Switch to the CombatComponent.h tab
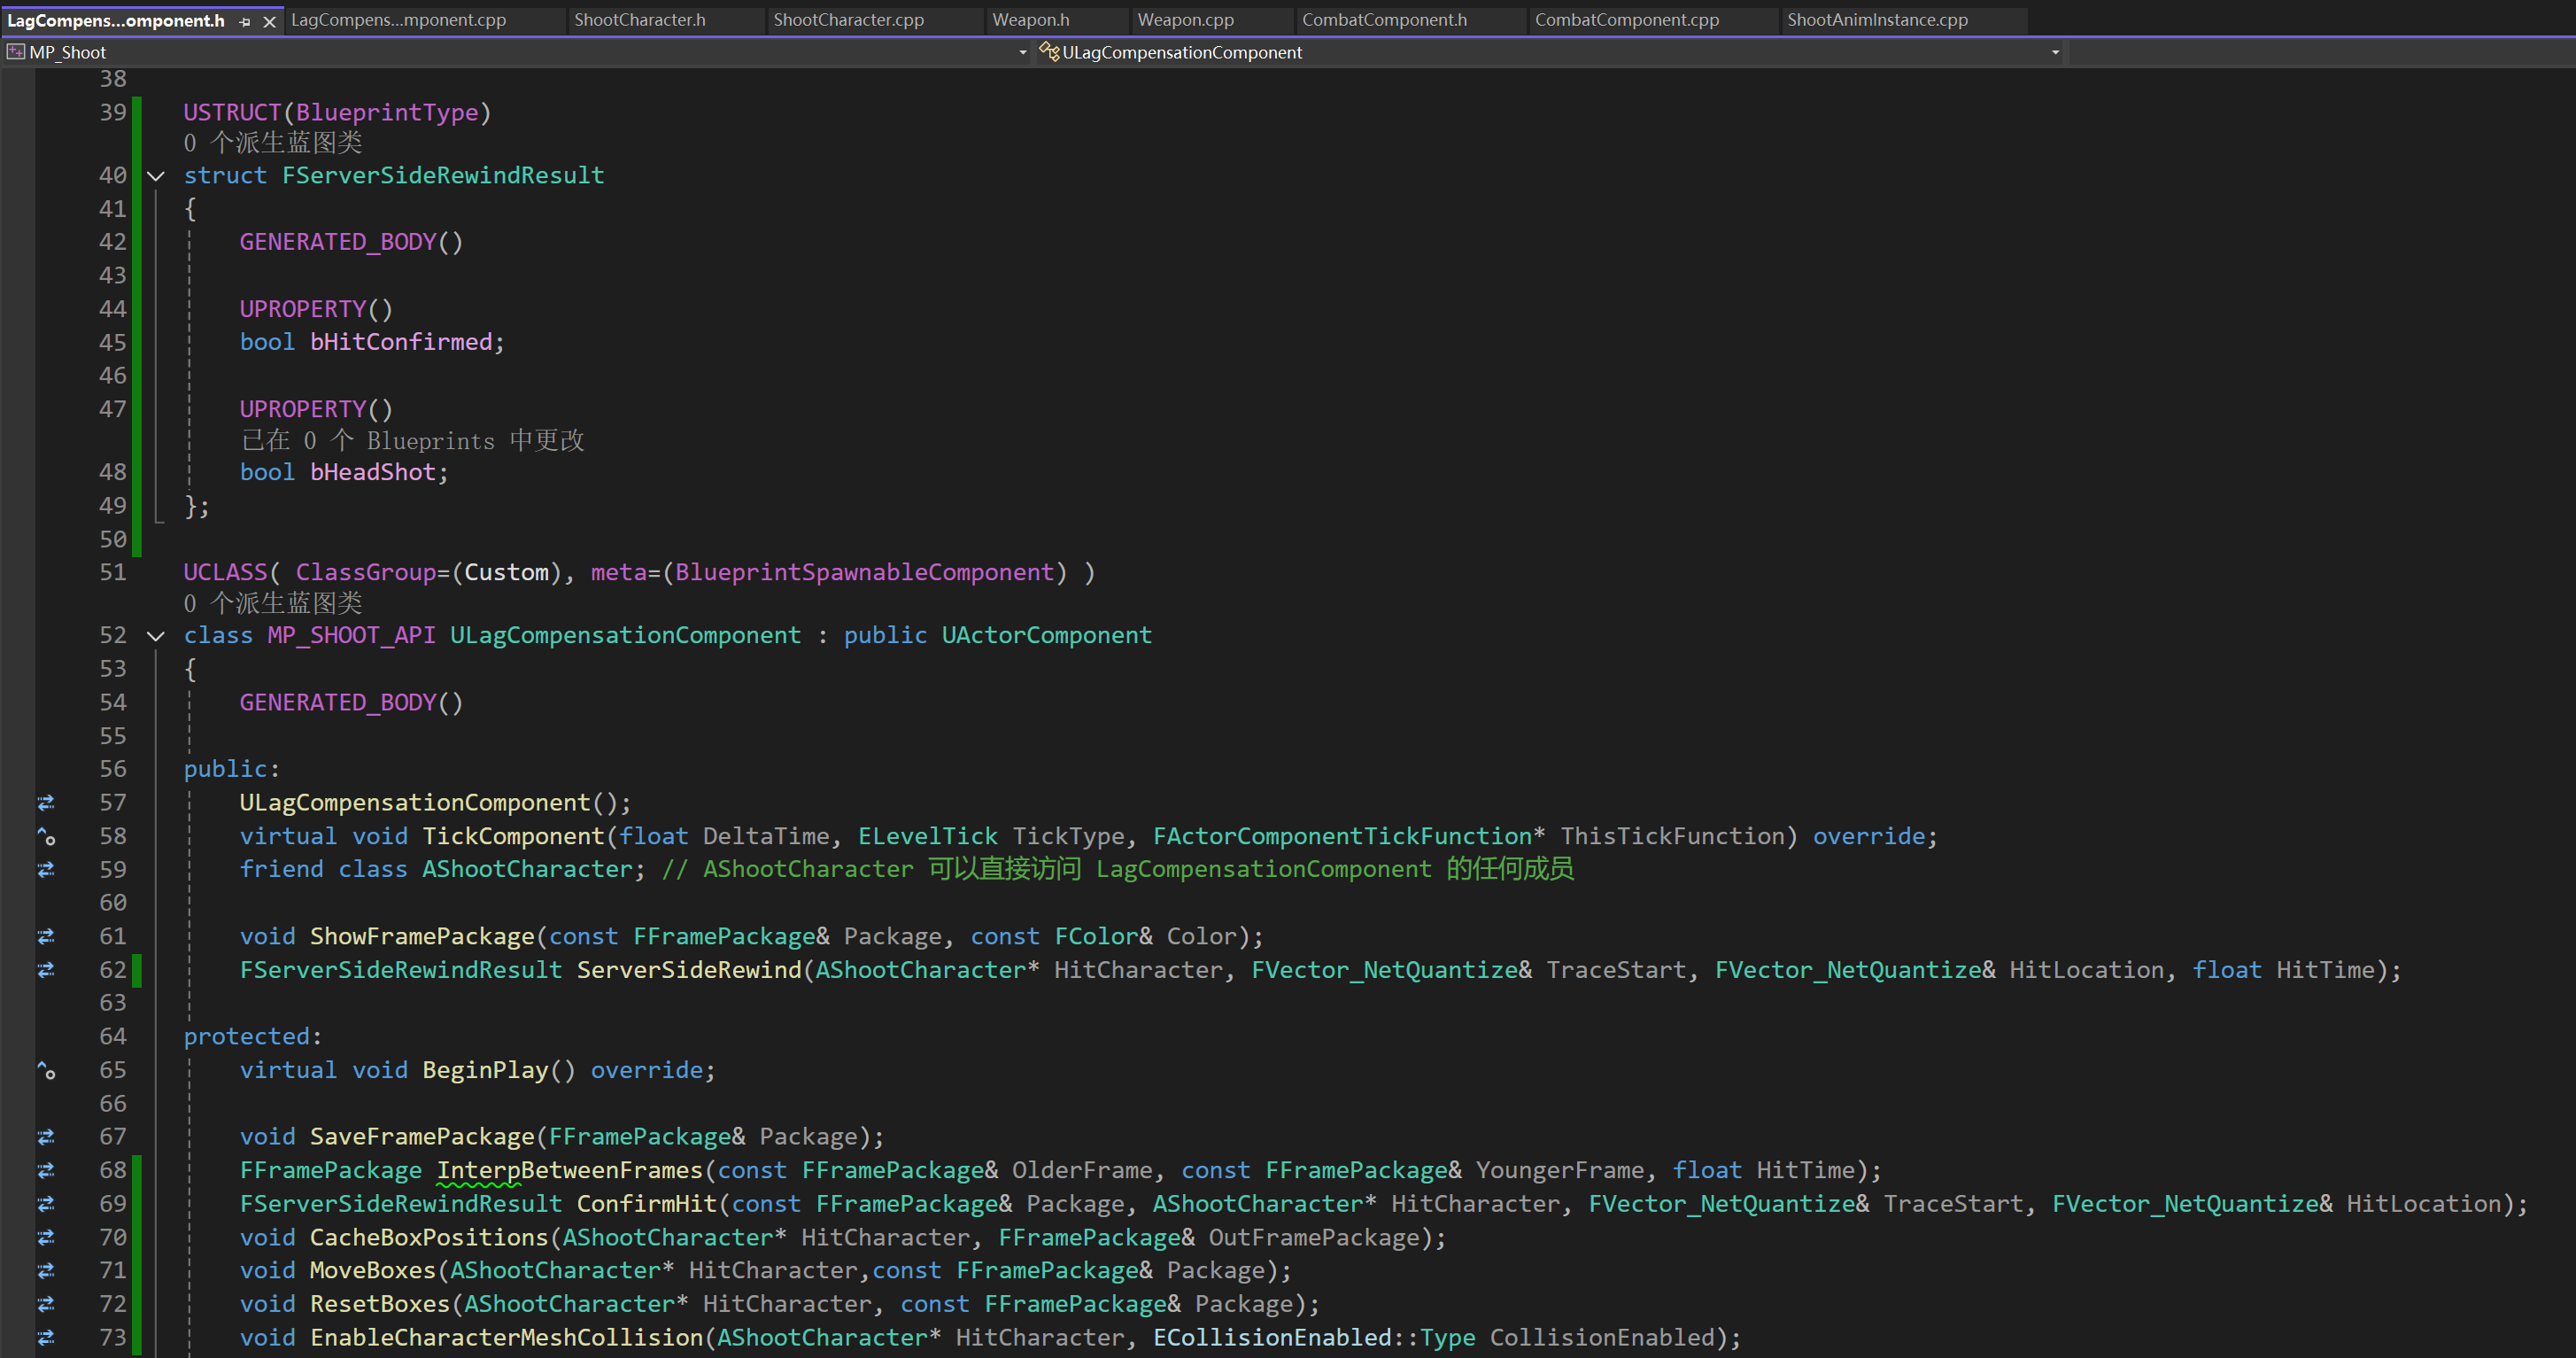The image size is (2576, 1358). [1384, 20]
